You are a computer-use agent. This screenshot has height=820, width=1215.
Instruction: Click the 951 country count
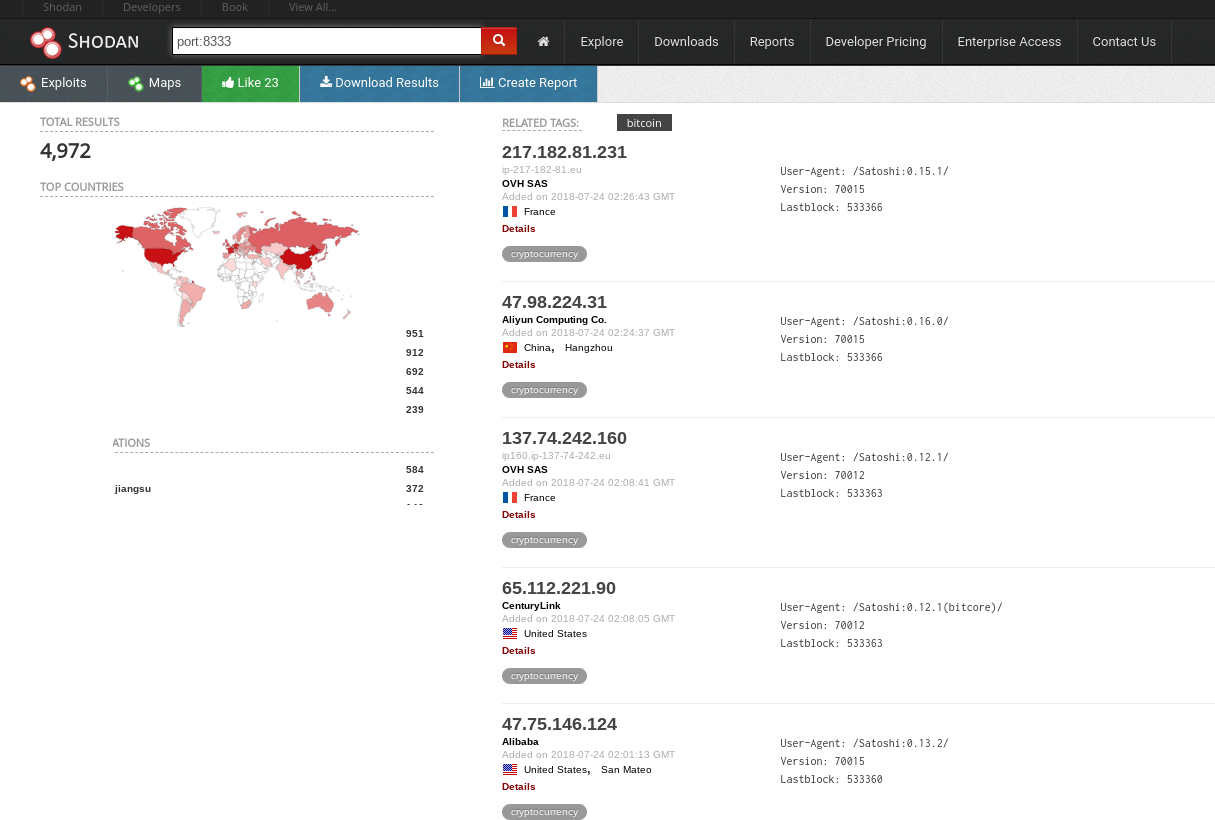415,334
